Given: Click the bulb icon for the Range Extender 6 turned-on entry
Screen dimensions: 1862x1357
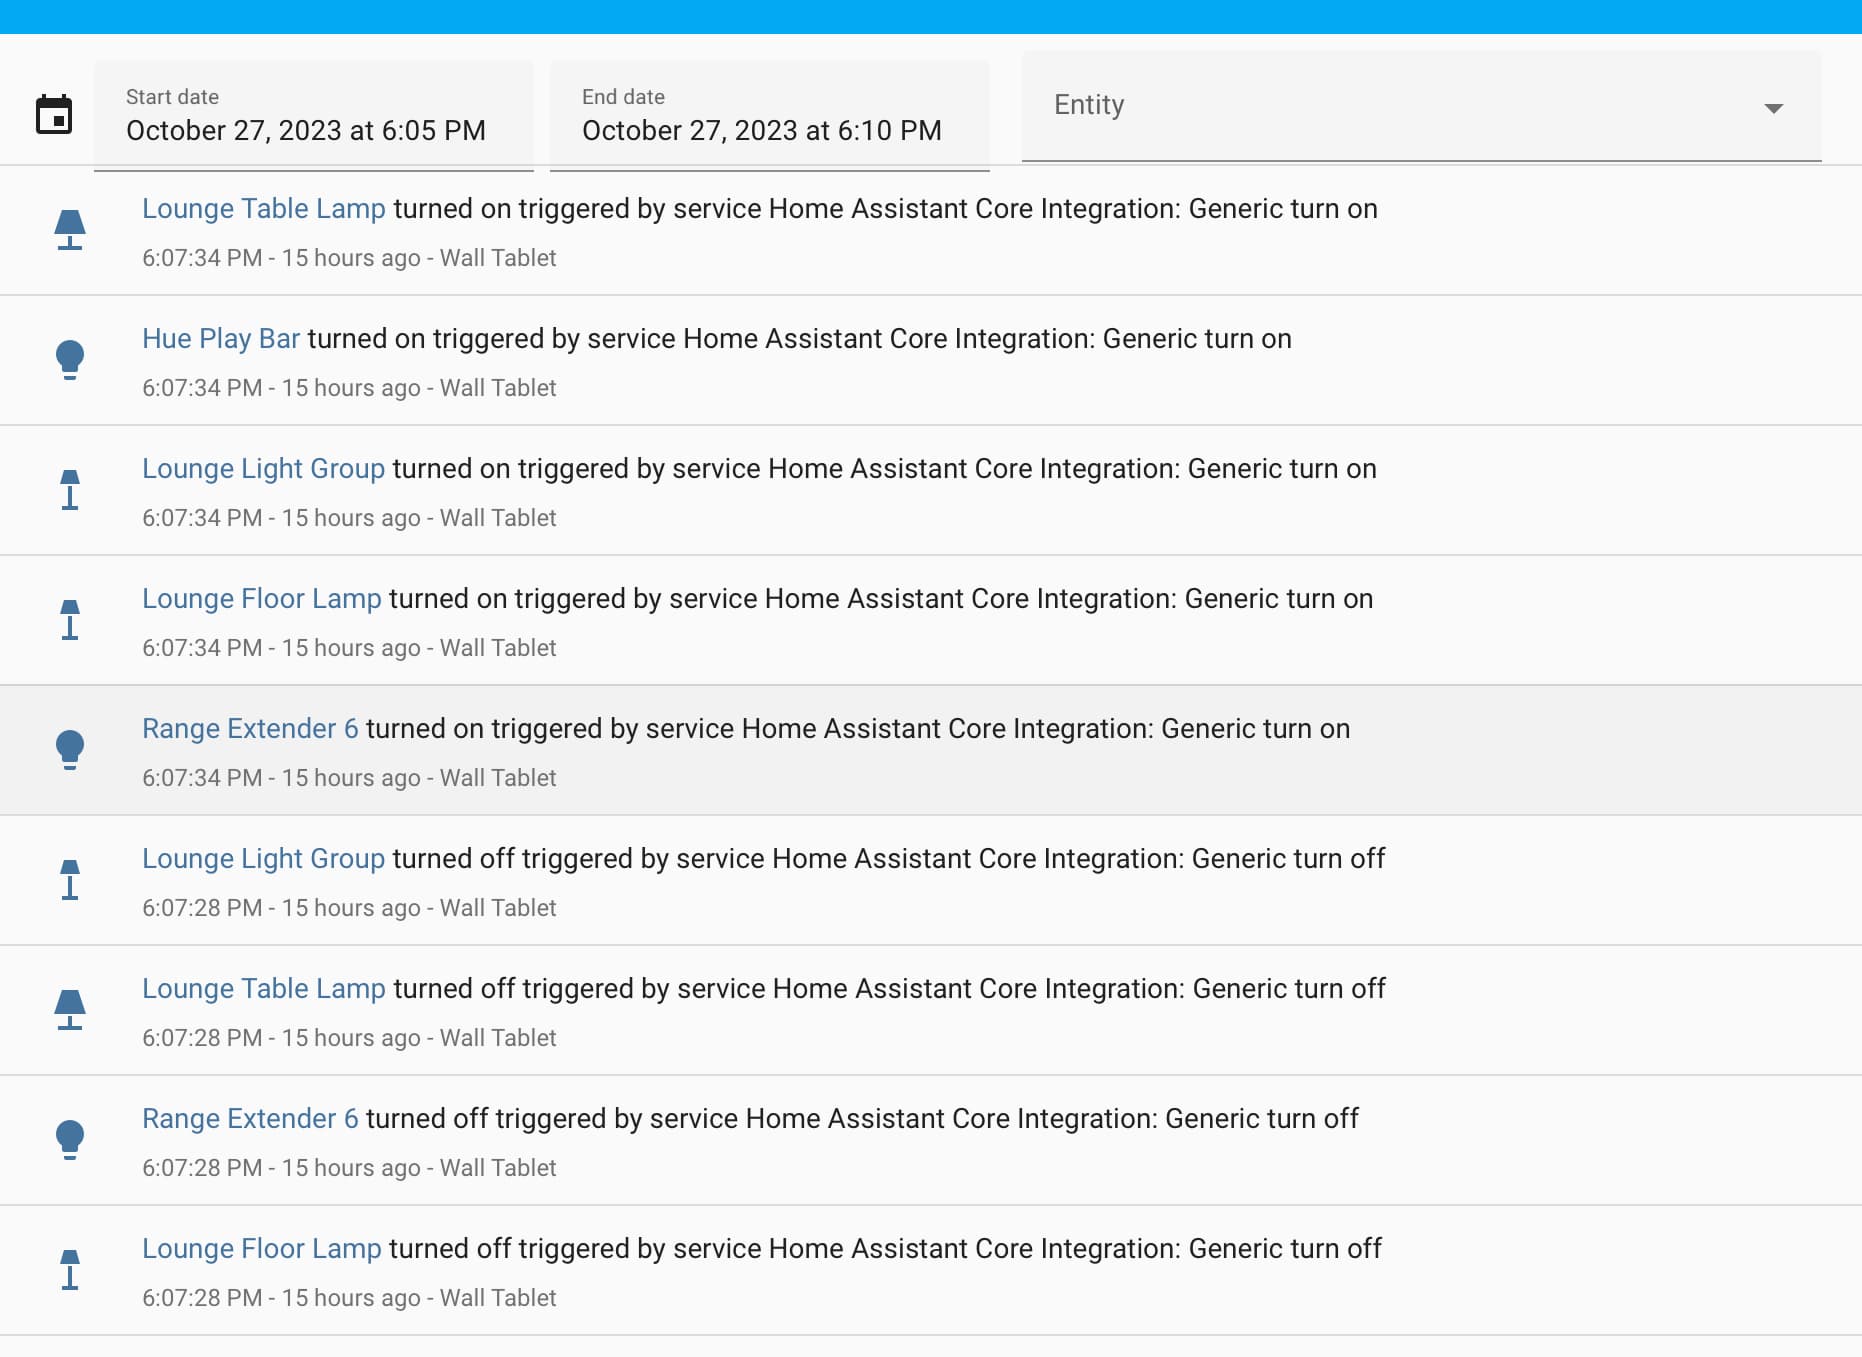Looking at the screenshot, I should click(70, 750).
